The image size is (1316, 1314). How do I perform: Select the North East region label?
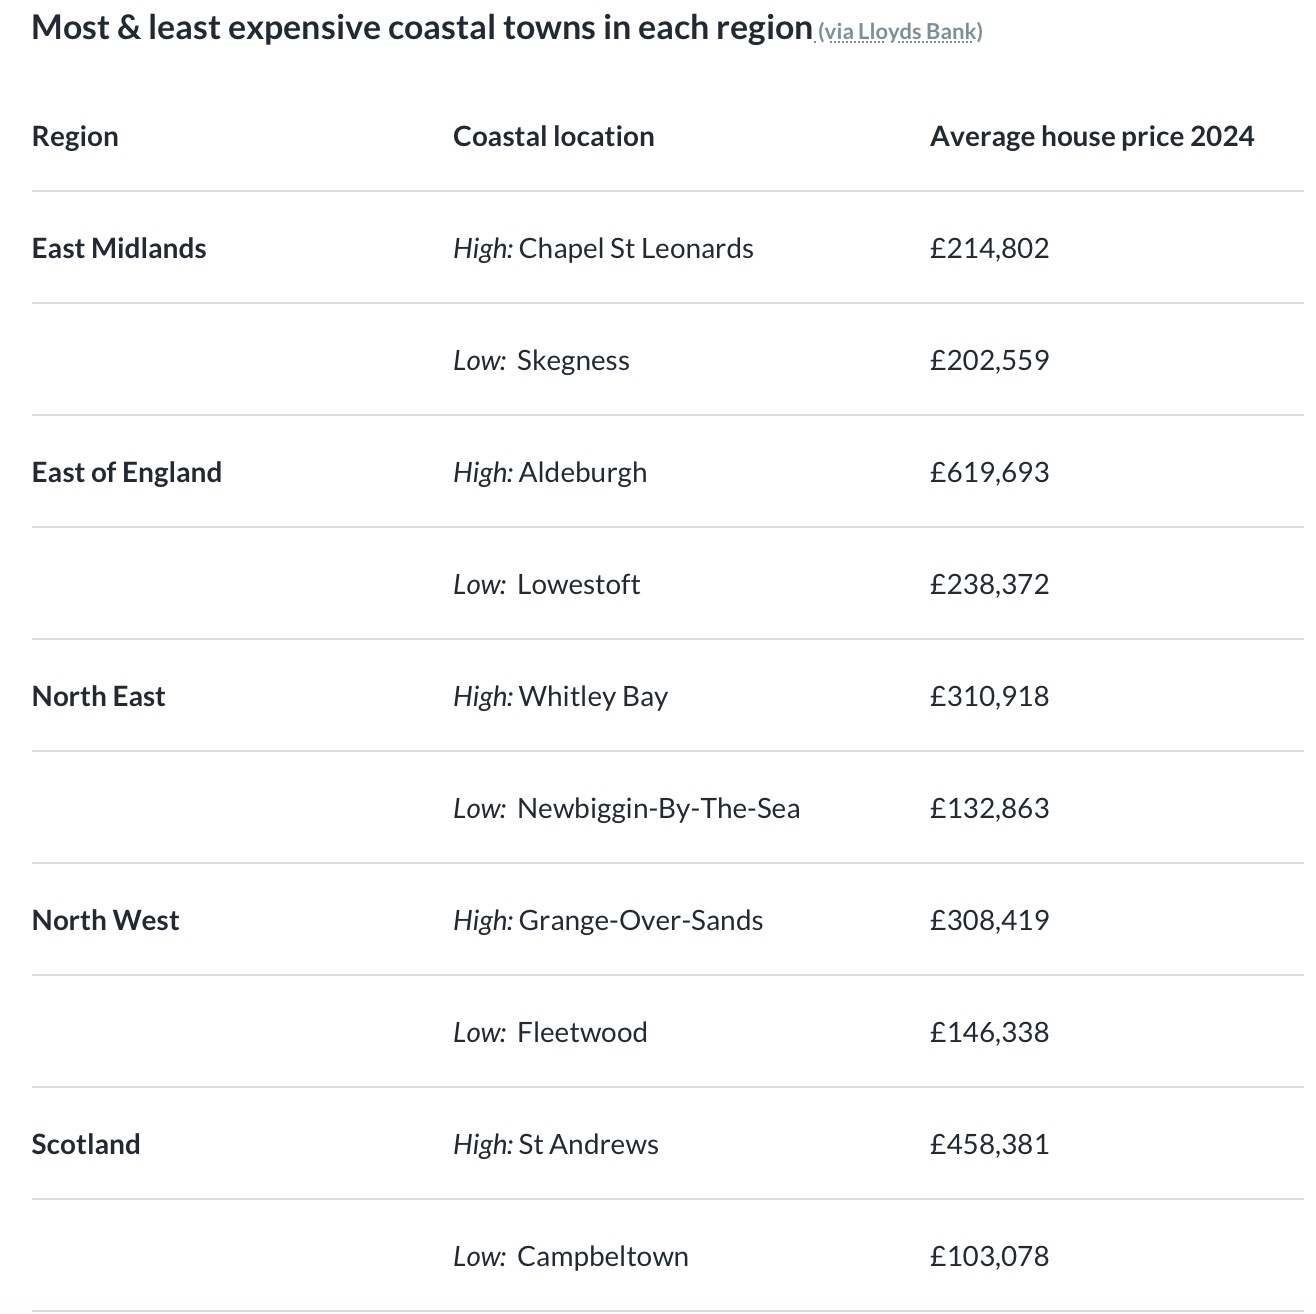[98, 697]
